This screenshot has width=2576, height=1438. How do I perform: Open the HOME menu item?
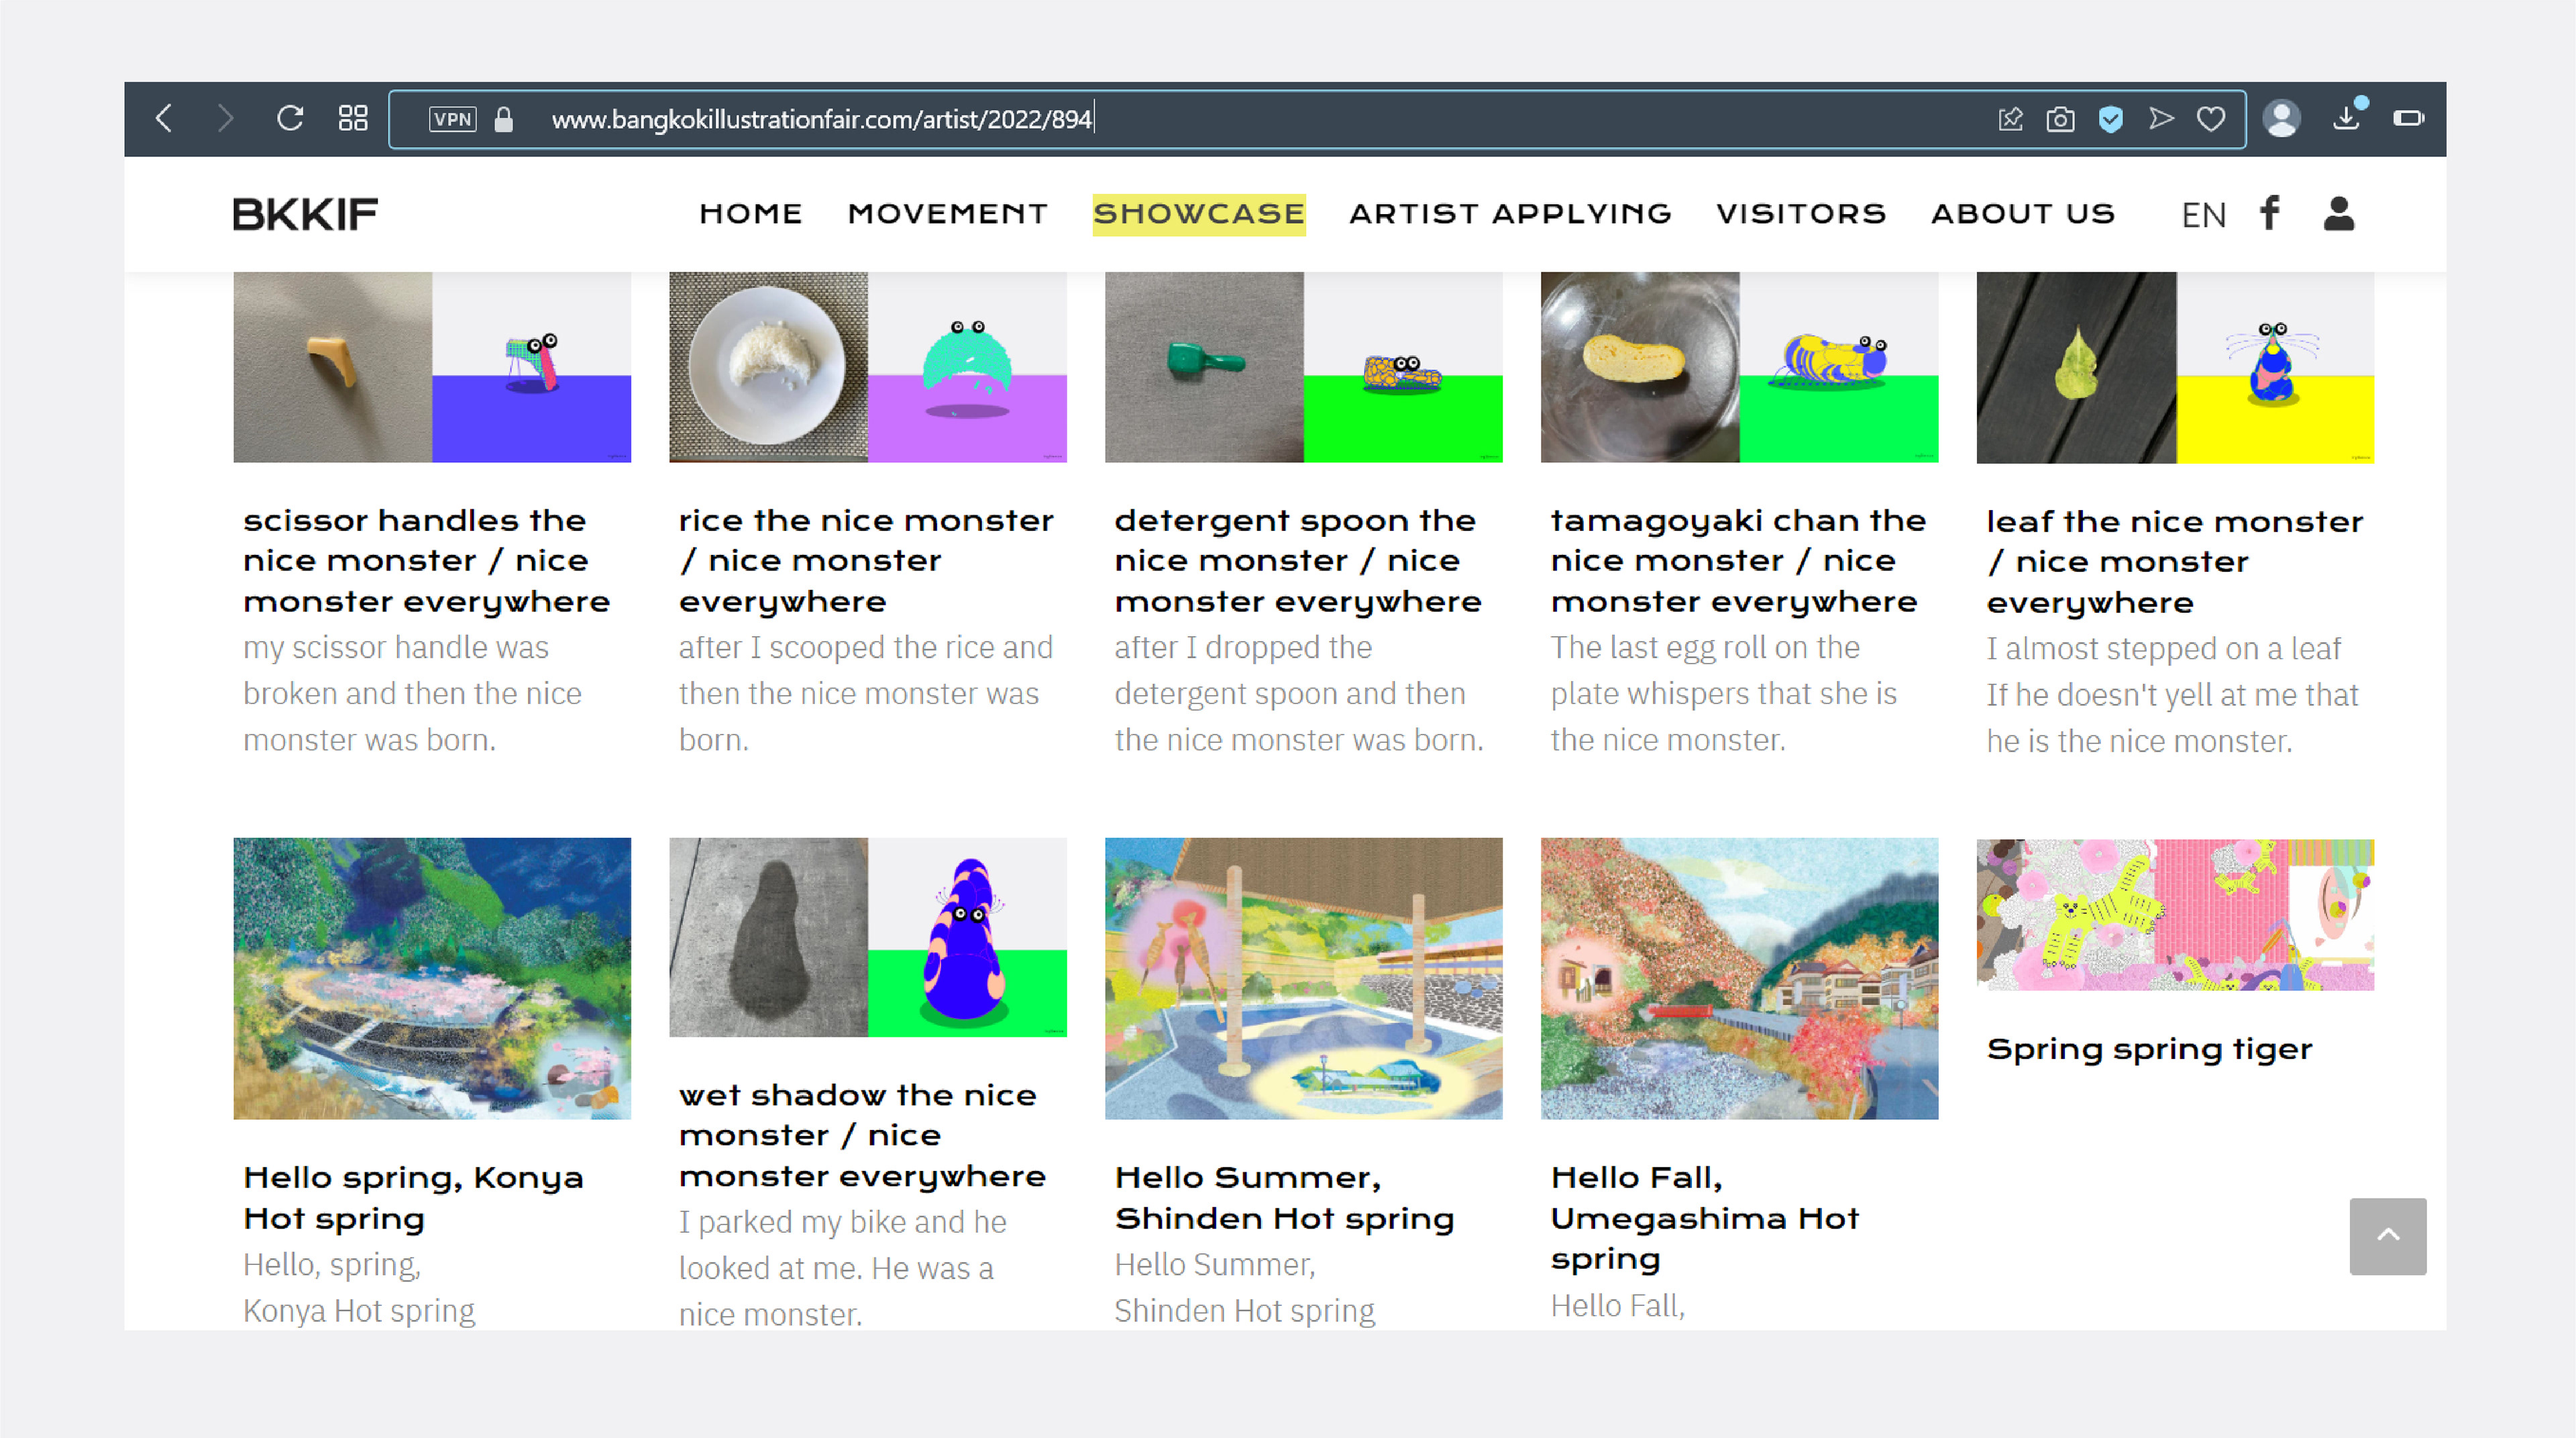[751, 214]
